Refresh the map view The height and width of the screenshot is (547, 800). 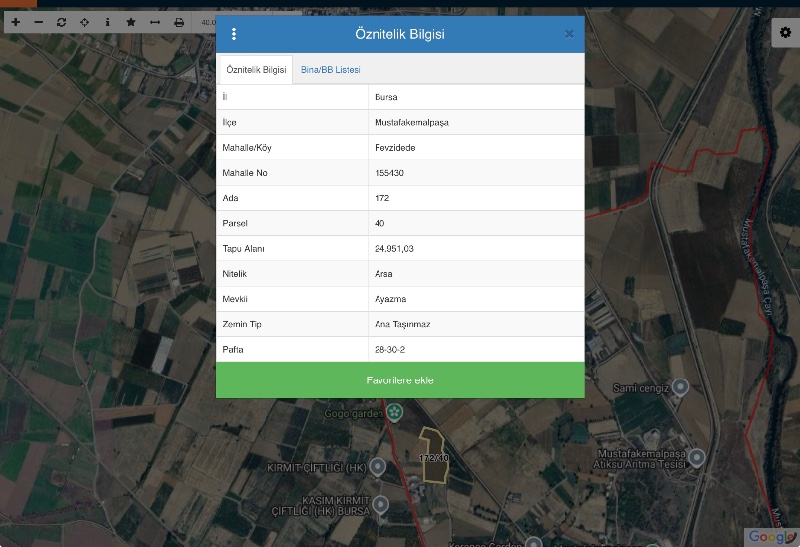pos(62,22)
